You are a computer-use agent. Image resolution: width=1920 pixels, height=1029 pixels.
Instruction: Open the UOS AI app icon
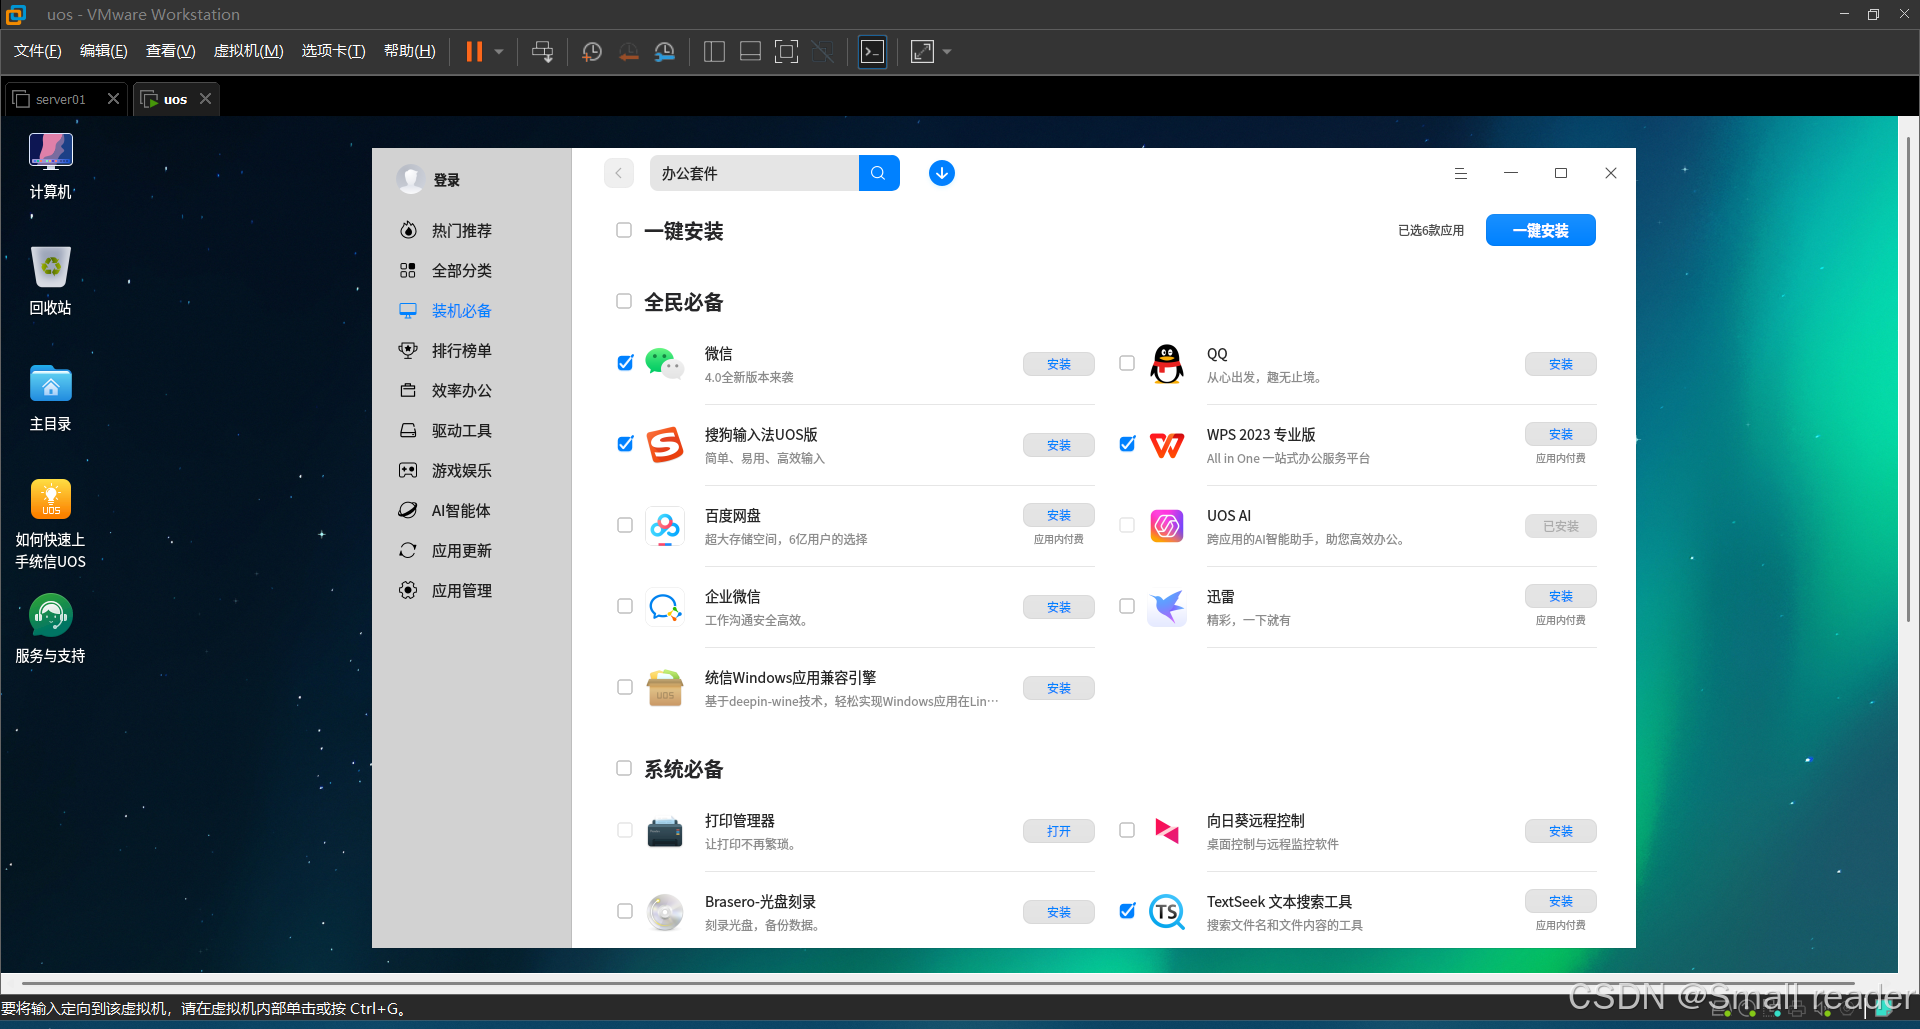(x=1167, y=526)
